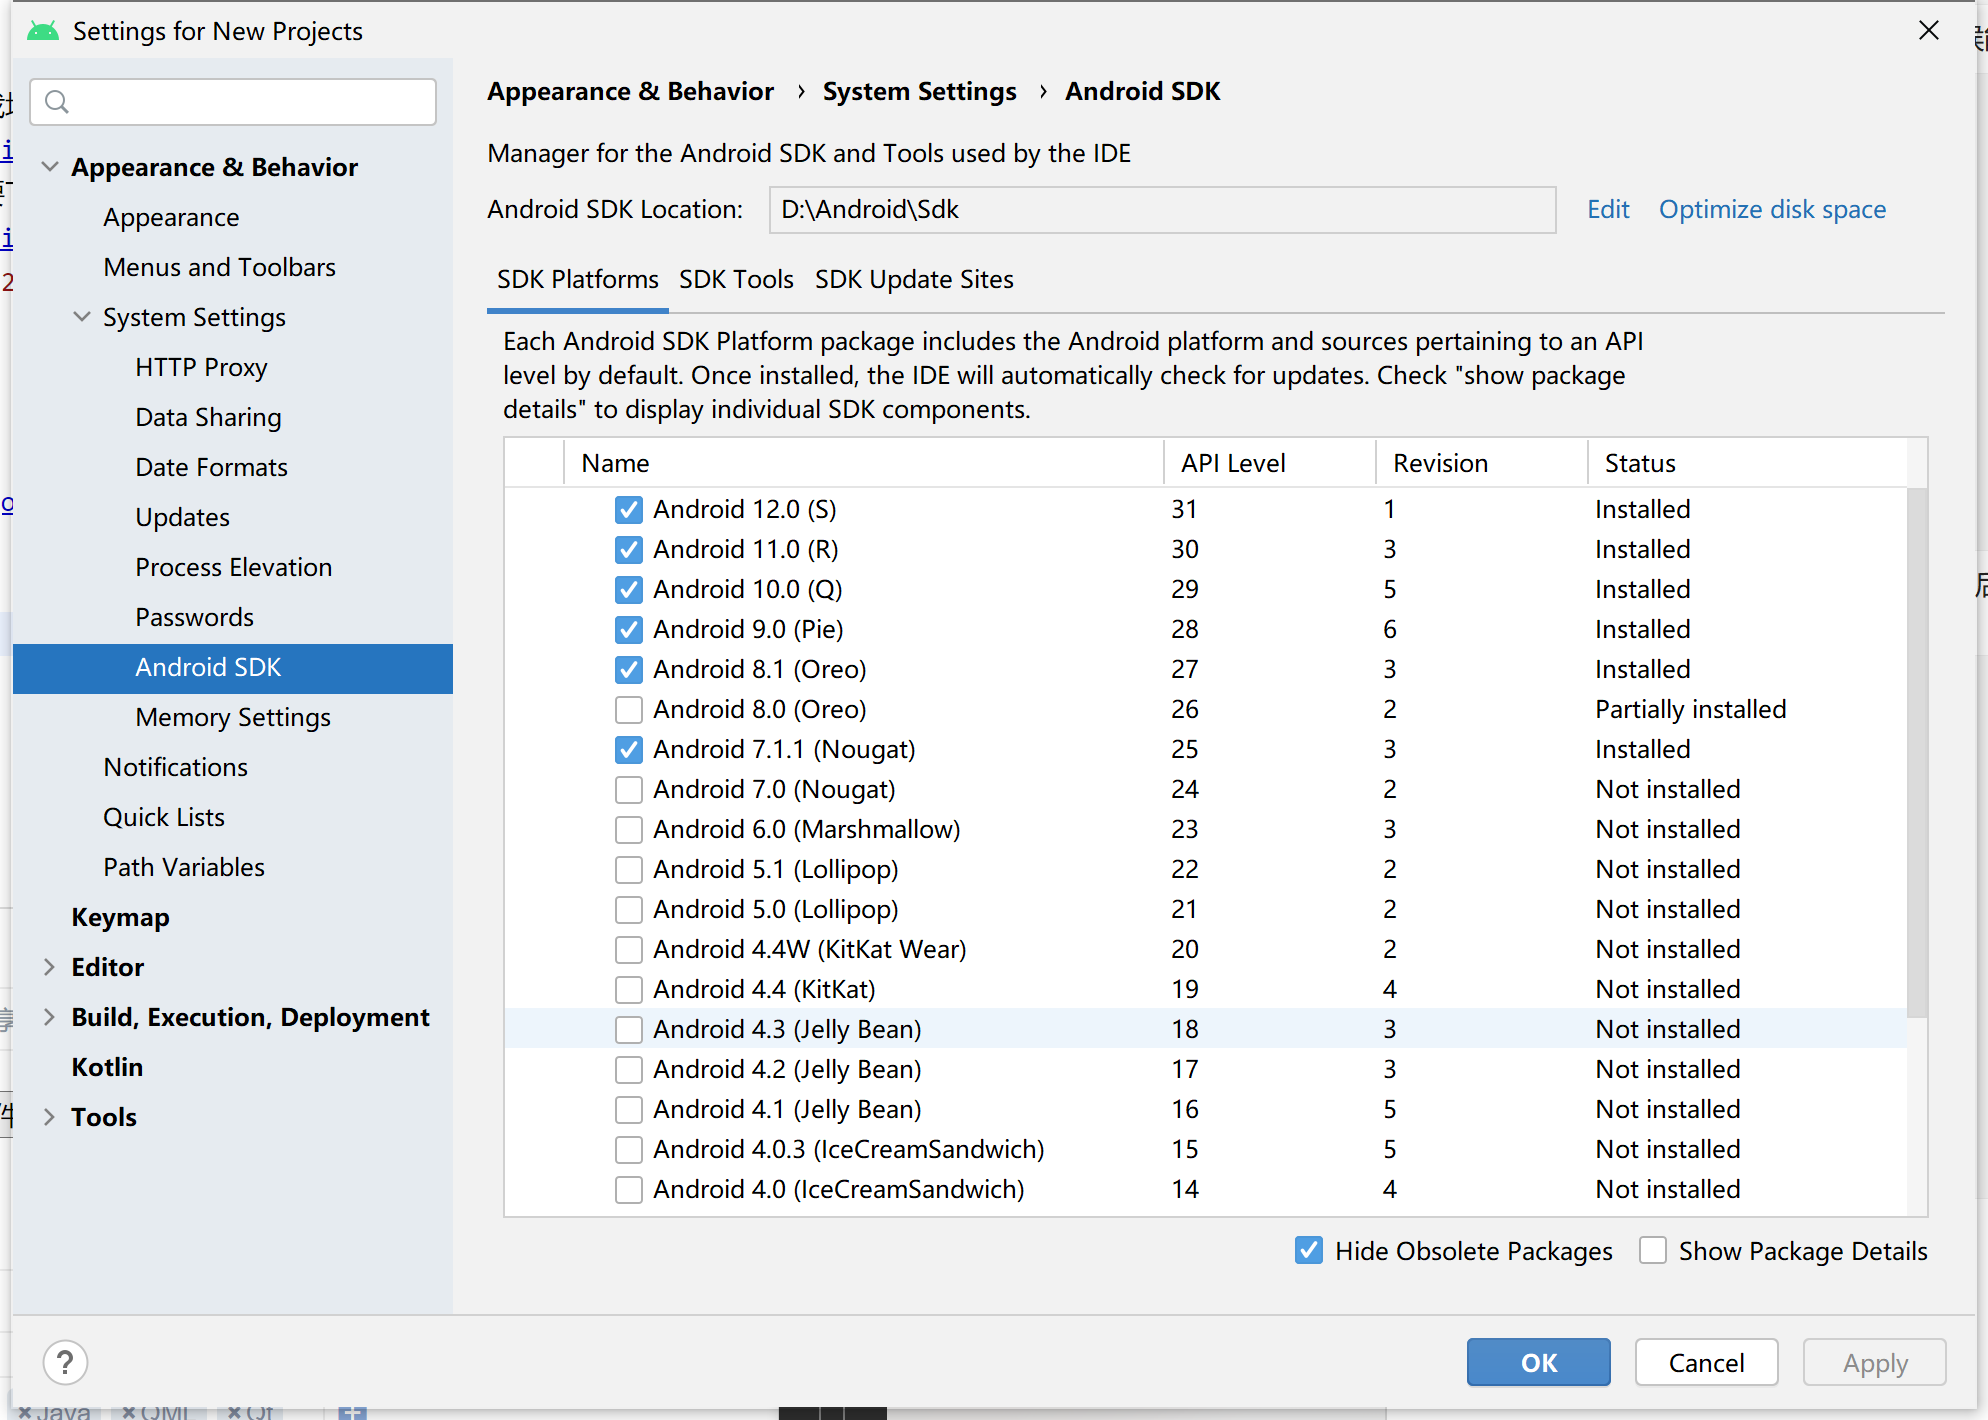Open Passwords settings
Viewport: 1988px width, 1420px height.
[194, 617]
